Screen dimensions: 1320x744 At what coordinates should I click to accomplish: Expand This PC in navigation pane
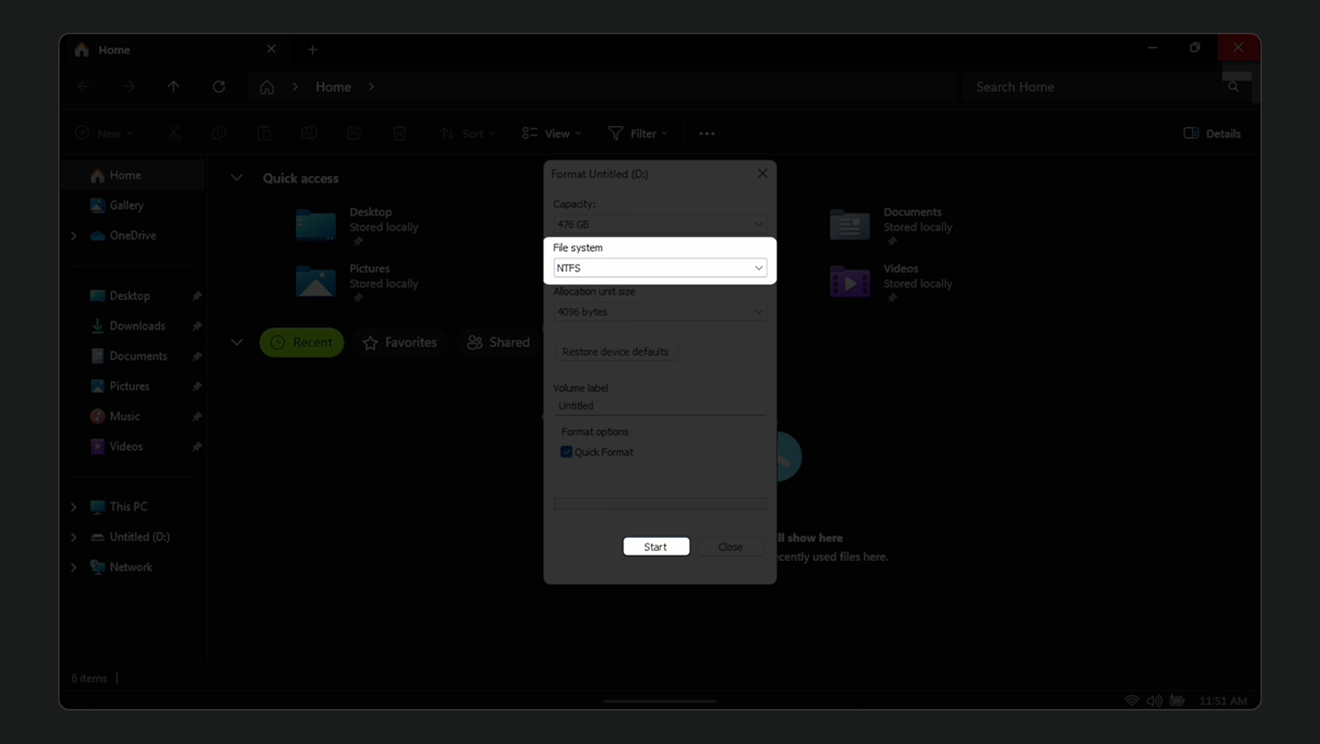coord(74,507)
